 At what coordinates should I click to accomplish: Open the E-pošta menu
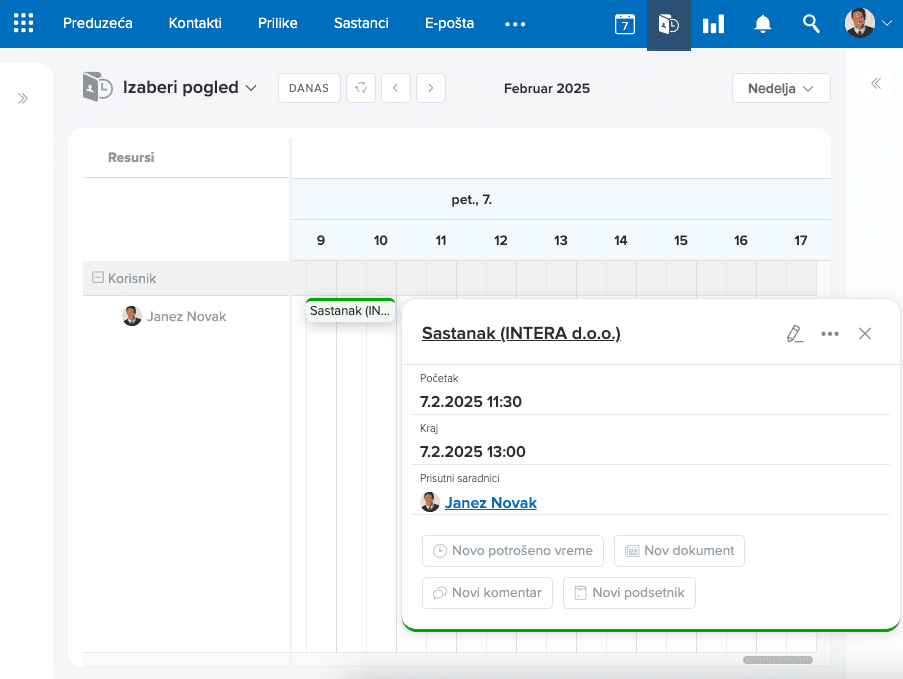coord(449,23)
